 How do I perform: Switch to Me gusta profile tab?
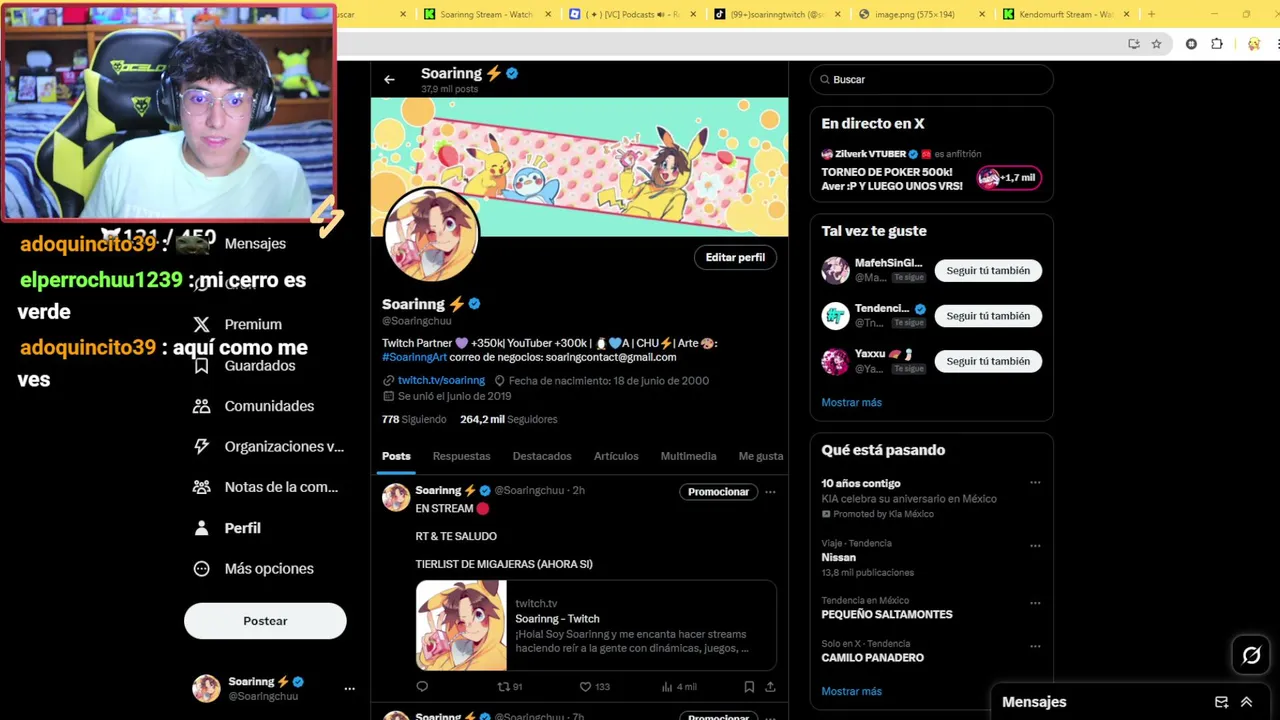coord(761,456)
